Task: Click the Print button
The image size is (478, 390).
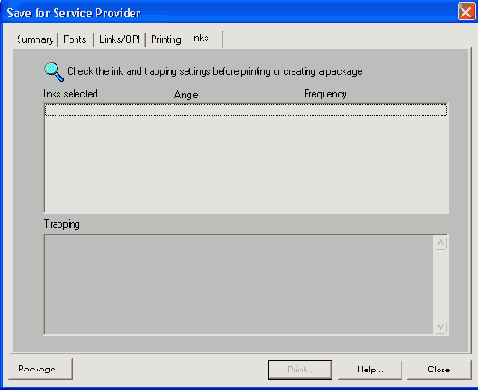Action: click(x=300, y=369)
